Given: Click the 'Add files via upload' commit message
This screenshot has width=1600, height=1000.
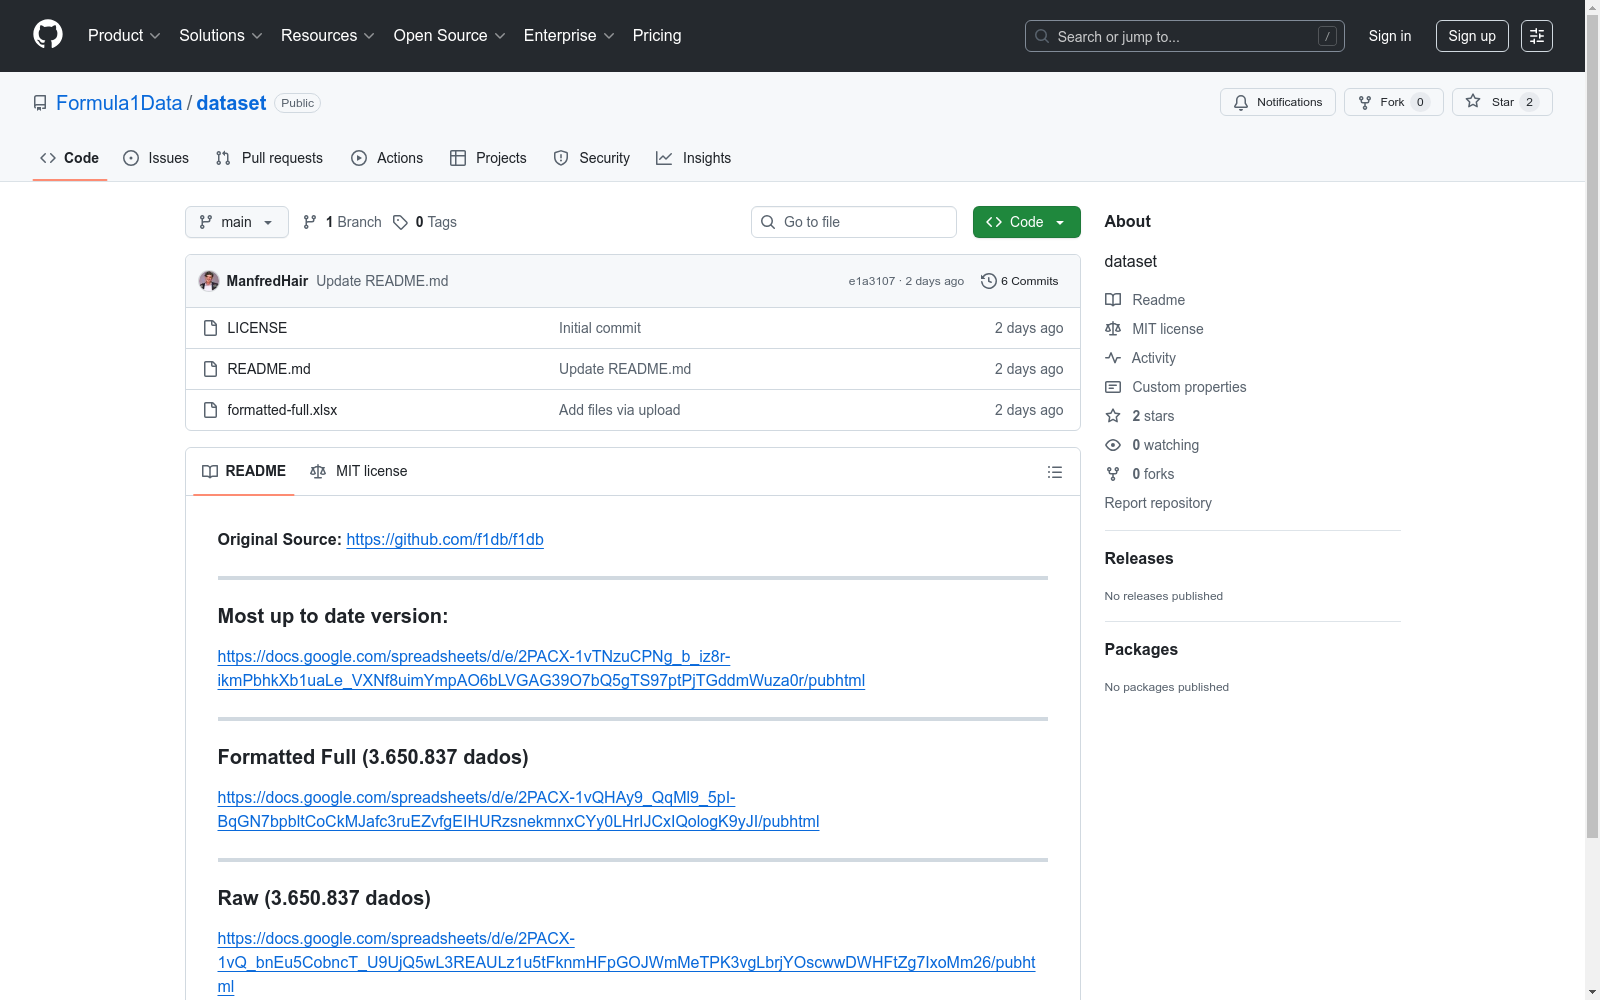Looking at the screenshot, I should click(x=620, y=410).
